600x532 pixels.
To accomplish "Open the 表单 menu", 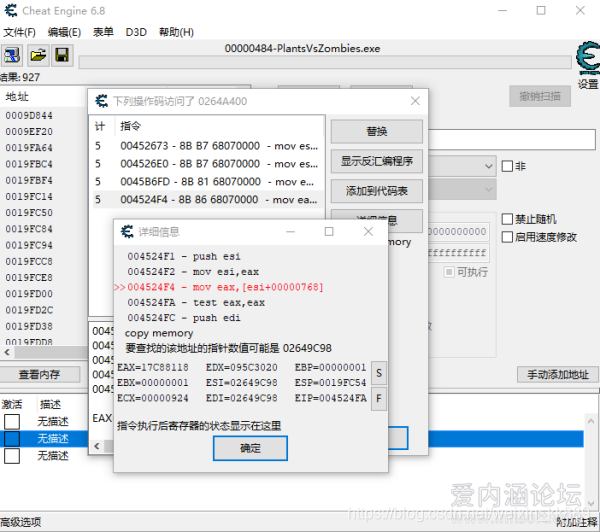I will click(x=103, y=32).
